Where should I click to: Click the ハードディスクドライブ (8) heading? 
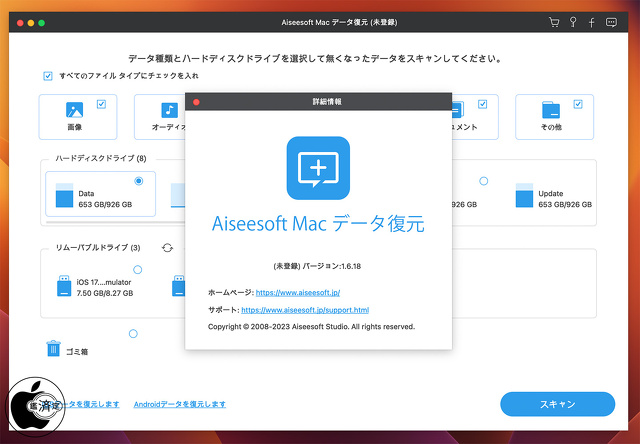pos(101,158)
